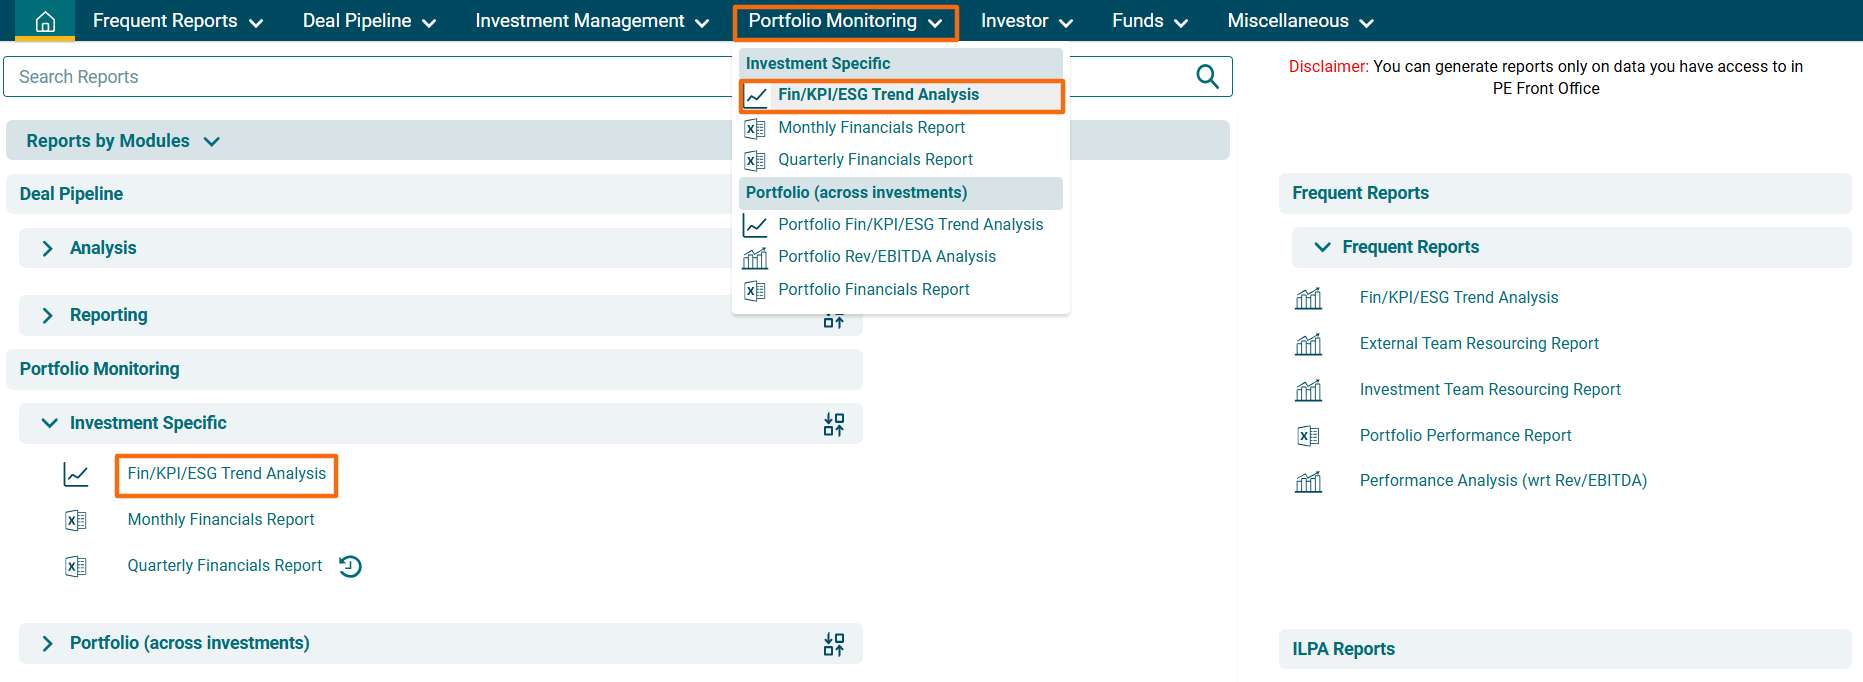The width and height of the screenshot is (1863, 682).
Task: Click the line chart icon beside Fin/KPI/ESG Trend Analysis
Action: tap(76, 474)
